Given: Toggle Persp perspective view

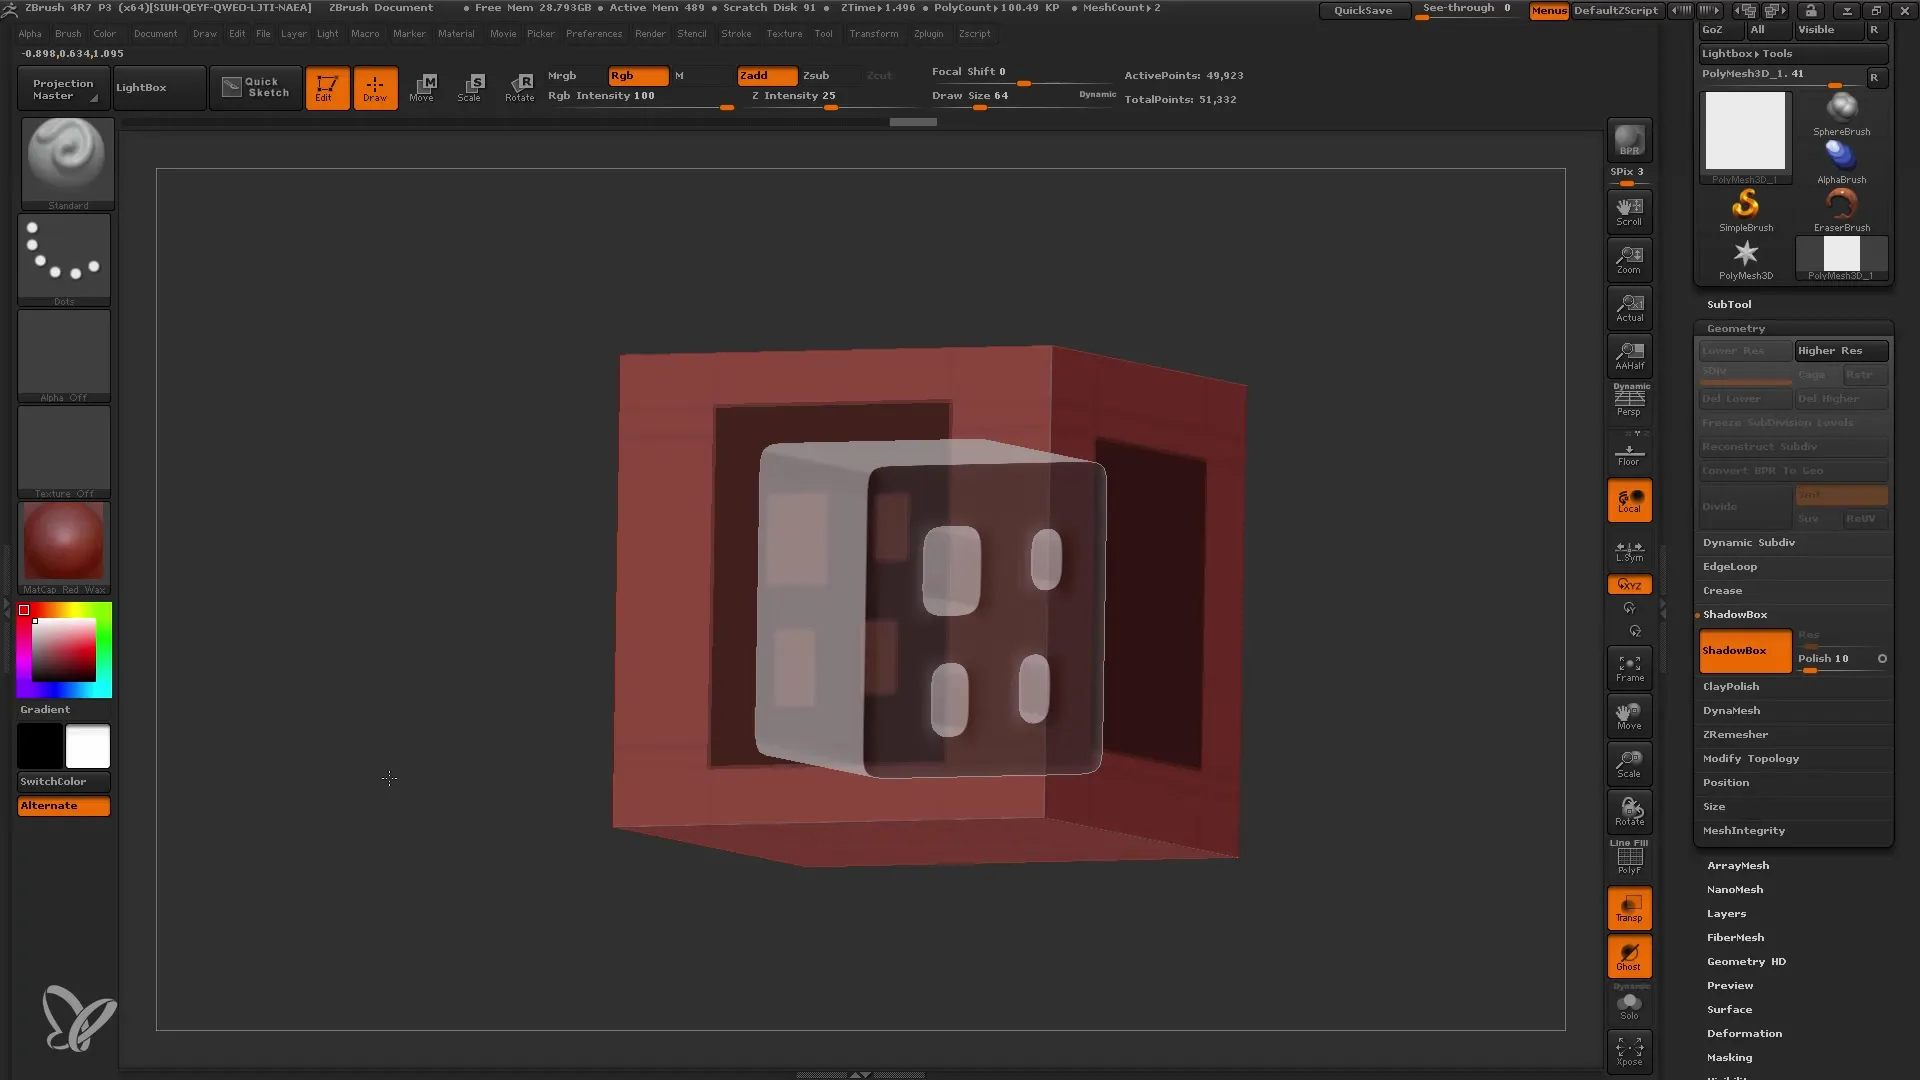Looking at the screenshot, I should [1629, 400].
